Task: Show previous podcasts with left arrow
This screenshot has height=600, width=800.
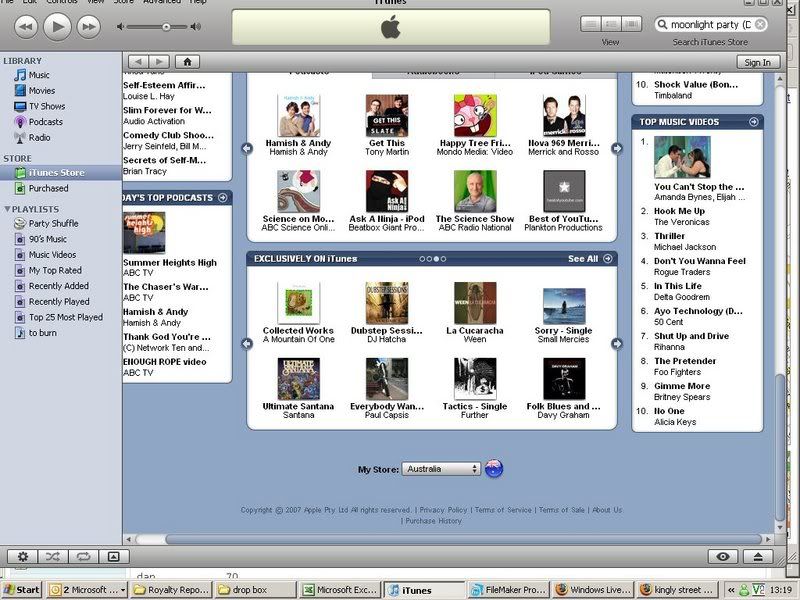Action: [247, 148]
